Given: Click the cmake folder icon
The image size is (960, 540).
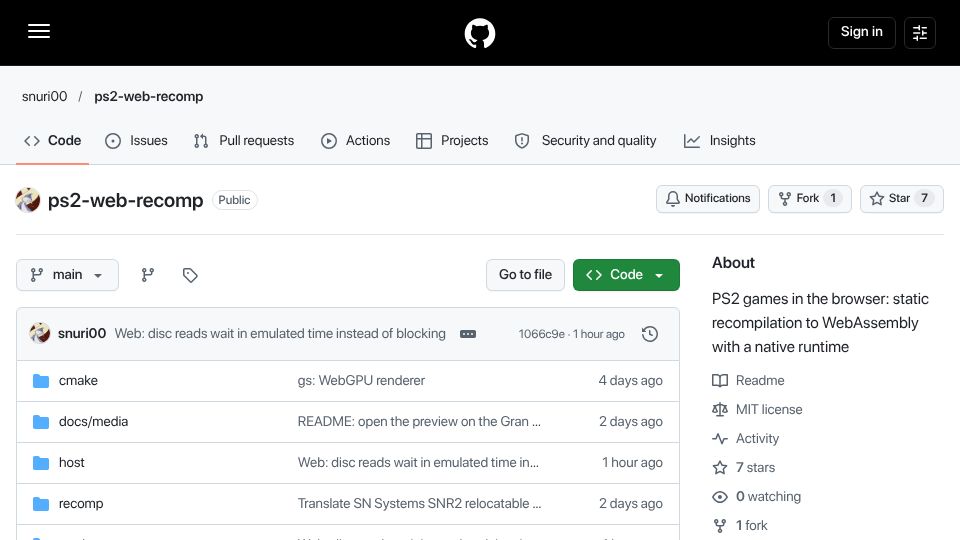Looking at the screenshot, I should click(x=41, y=381).
